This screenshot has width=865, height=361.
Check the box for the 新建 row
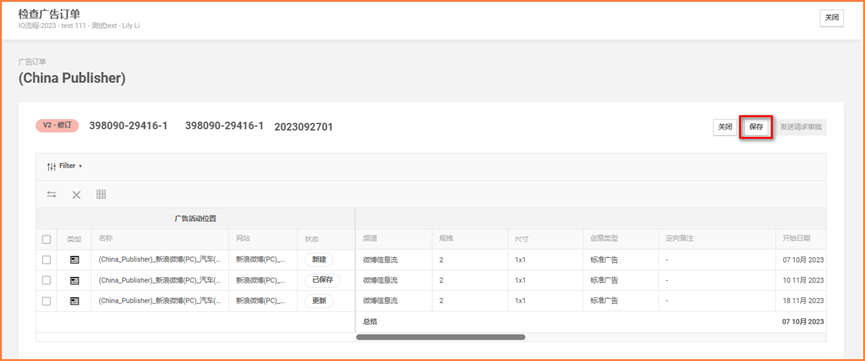(46, 259)
